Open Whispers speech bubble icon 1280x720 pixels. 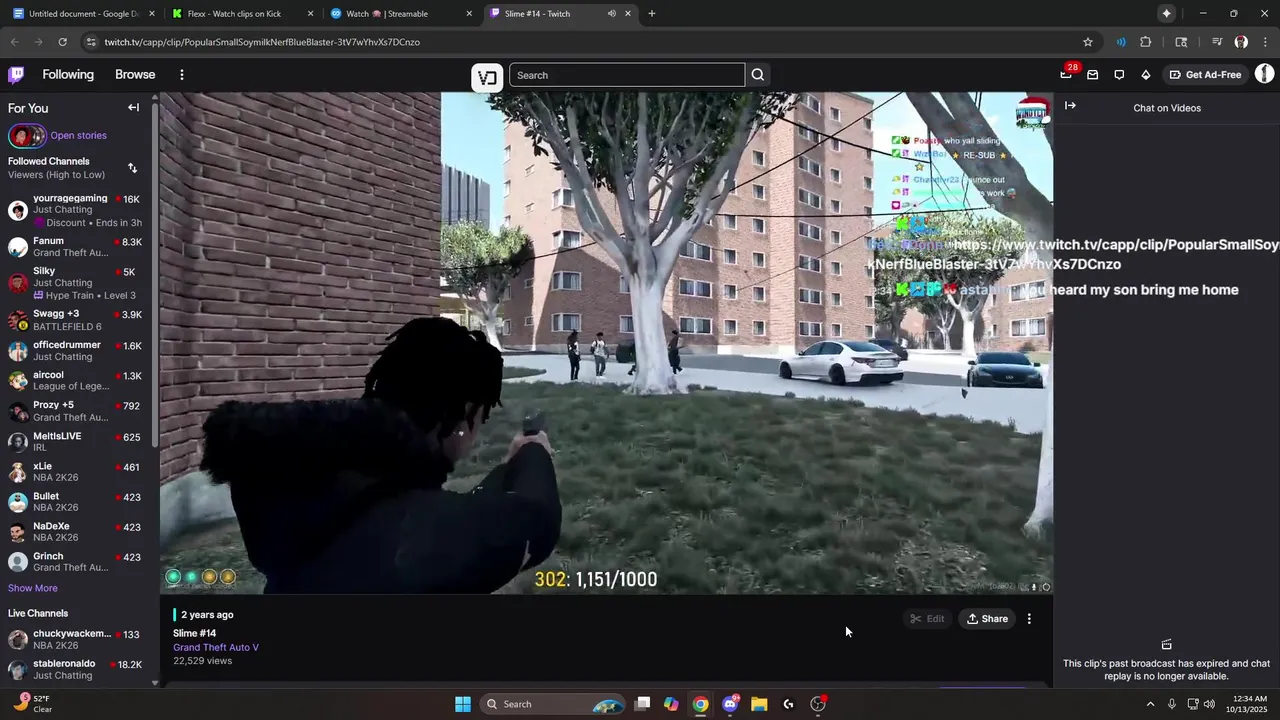coord(1119,75)
